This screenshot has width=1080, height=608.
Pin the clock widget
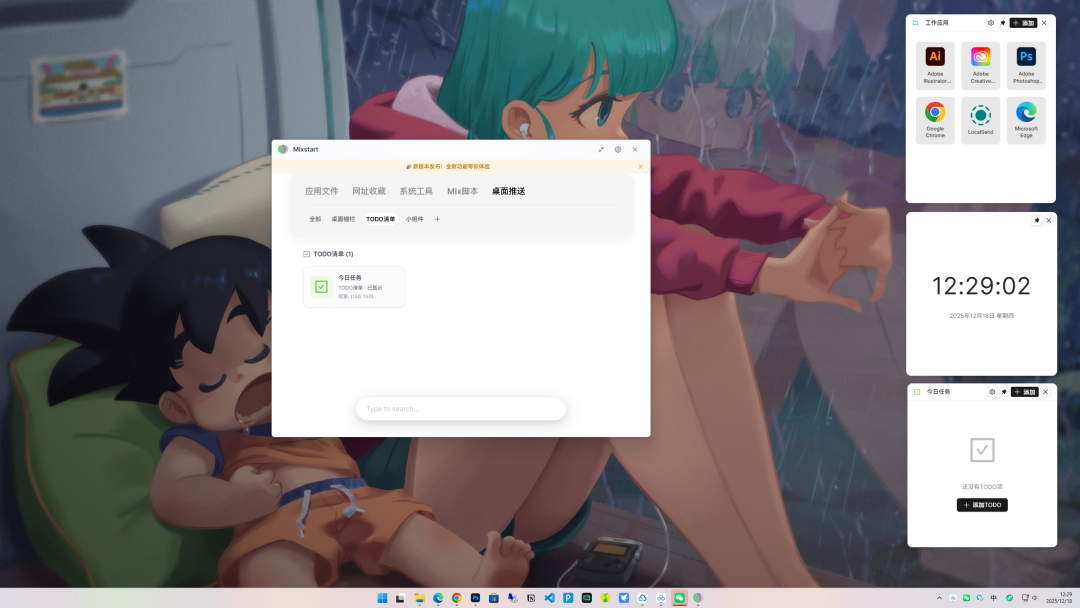click(x=1035, y=220)
